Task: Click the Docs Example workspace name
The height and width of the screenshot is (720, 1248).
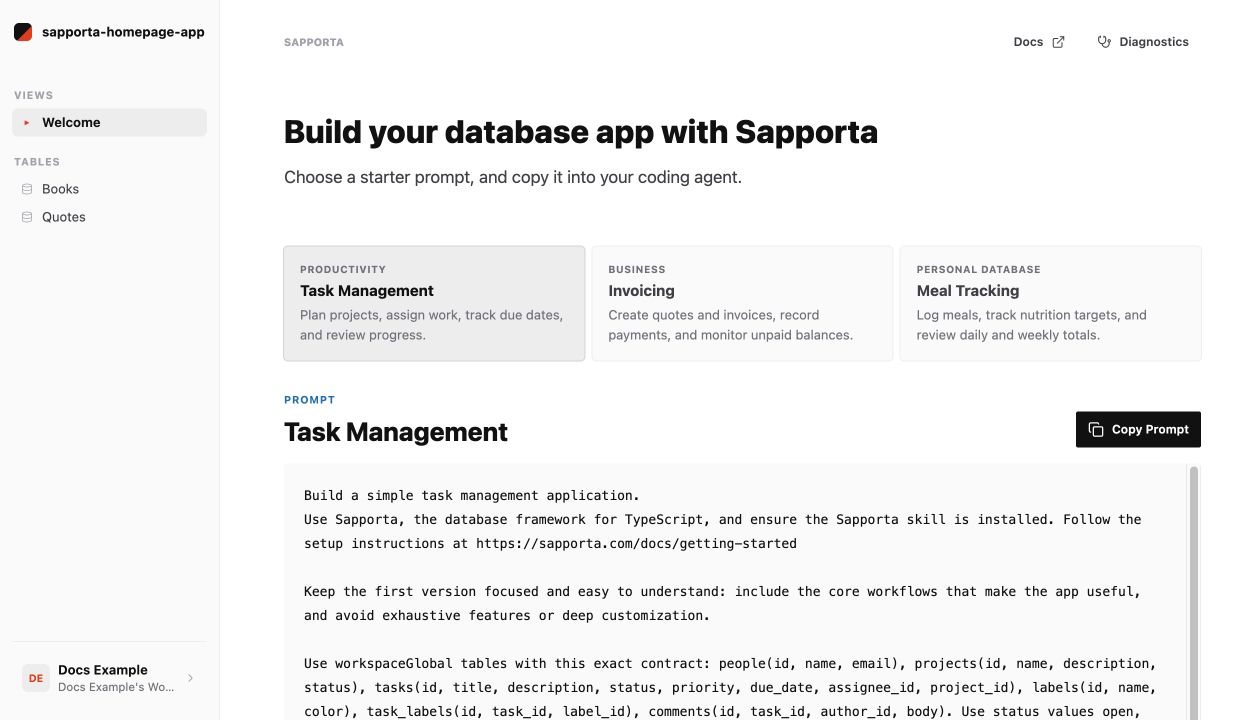Action: (103, 670)
